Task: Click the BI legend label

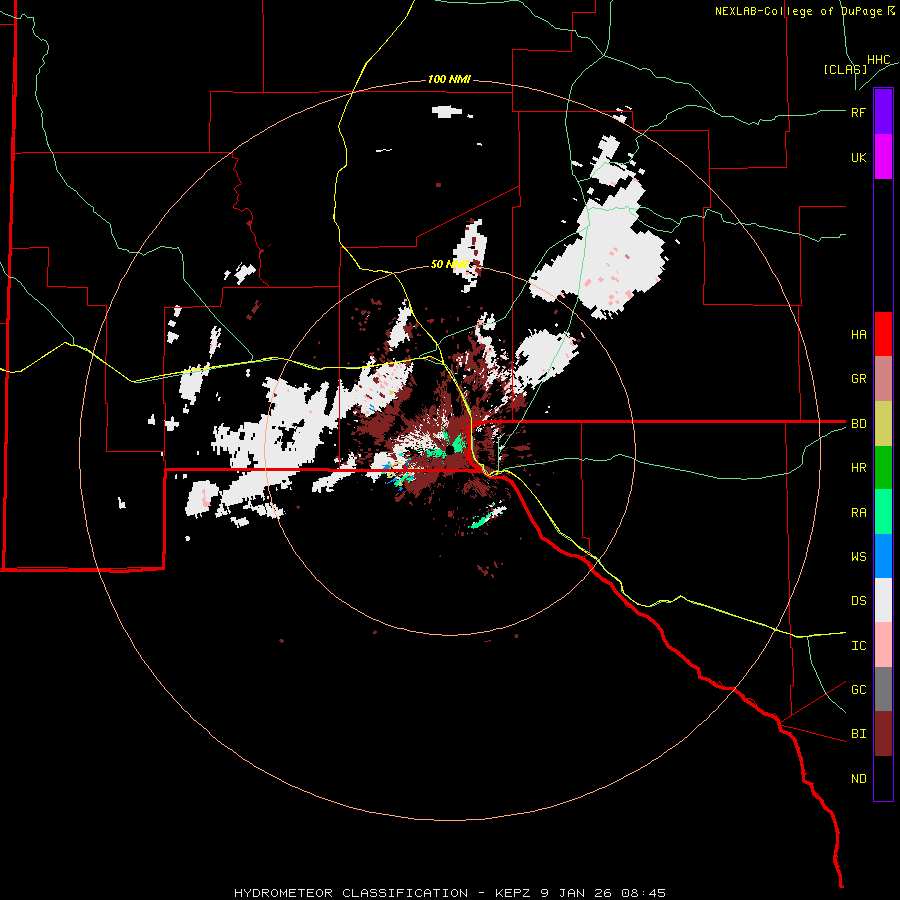Action: point(858,734)
